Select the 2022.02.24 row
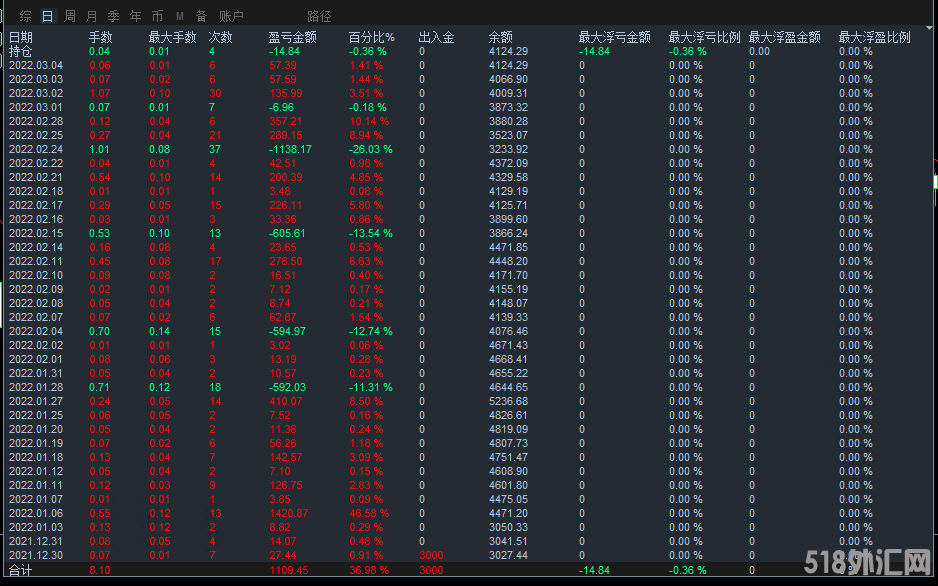The height and width of the screenshot is (586, 938). point(36,149)
